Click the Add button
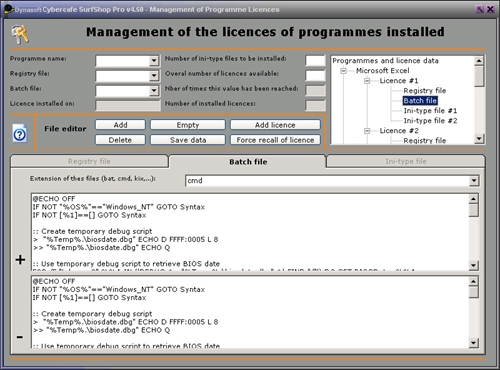 pyautogui.click(x=120, y=125)
